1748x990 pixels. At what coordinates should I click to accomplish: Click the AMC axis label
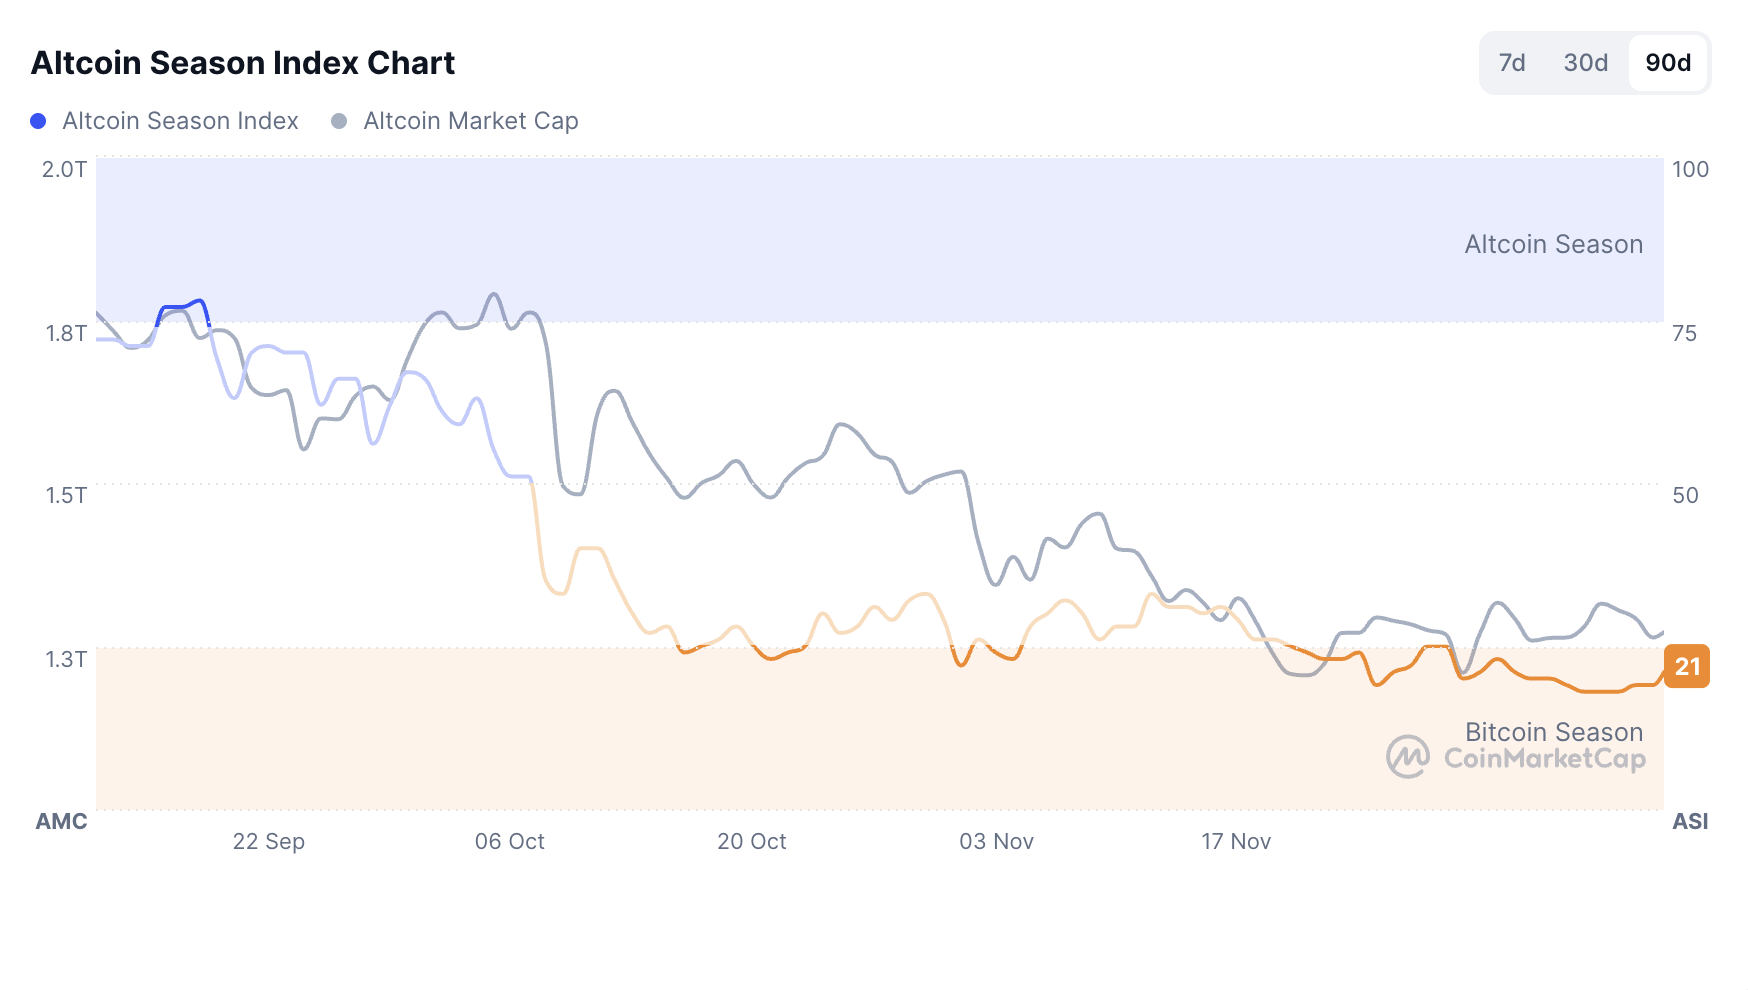coord(61,821)
